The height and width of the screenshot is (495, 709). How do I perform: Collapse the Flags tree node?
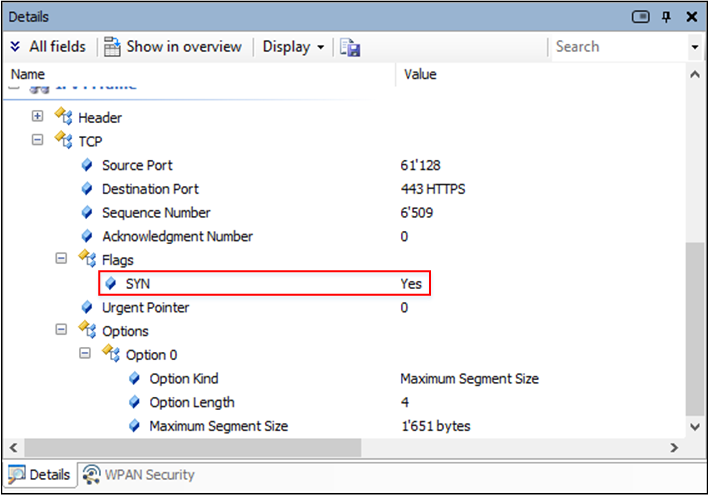(61, 260)
